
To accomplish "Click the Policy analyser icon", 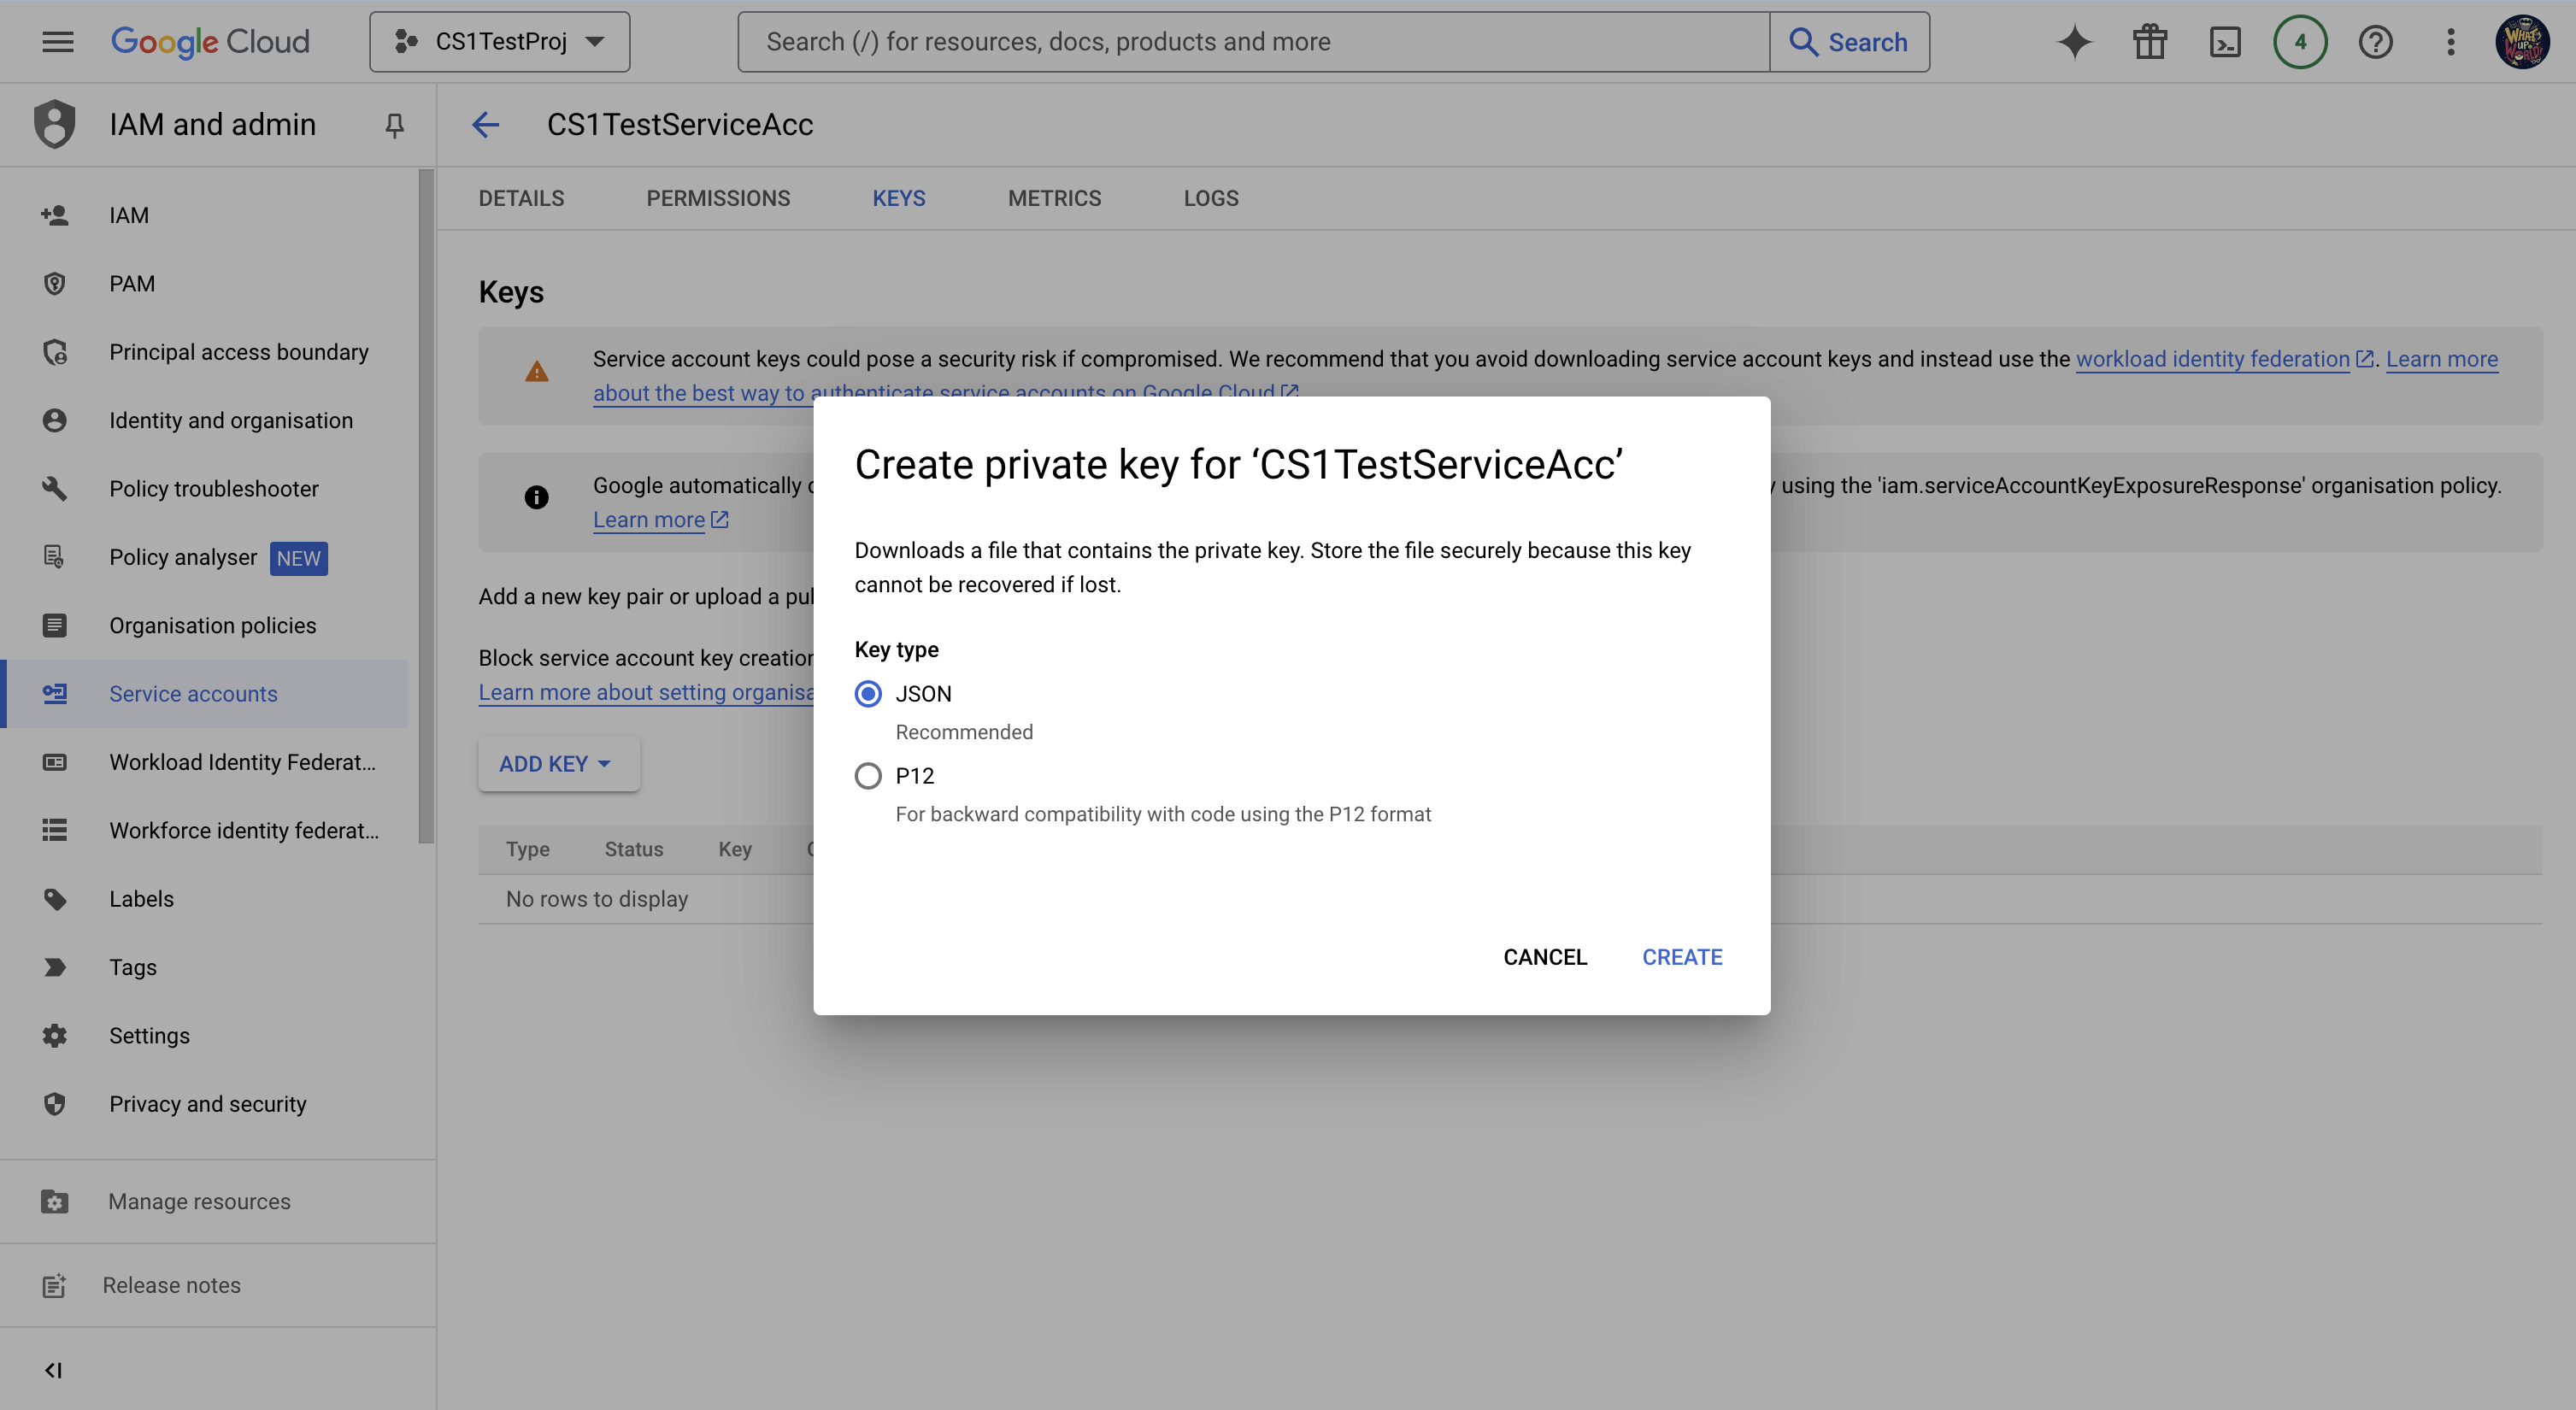I will (x=55, y=557).
